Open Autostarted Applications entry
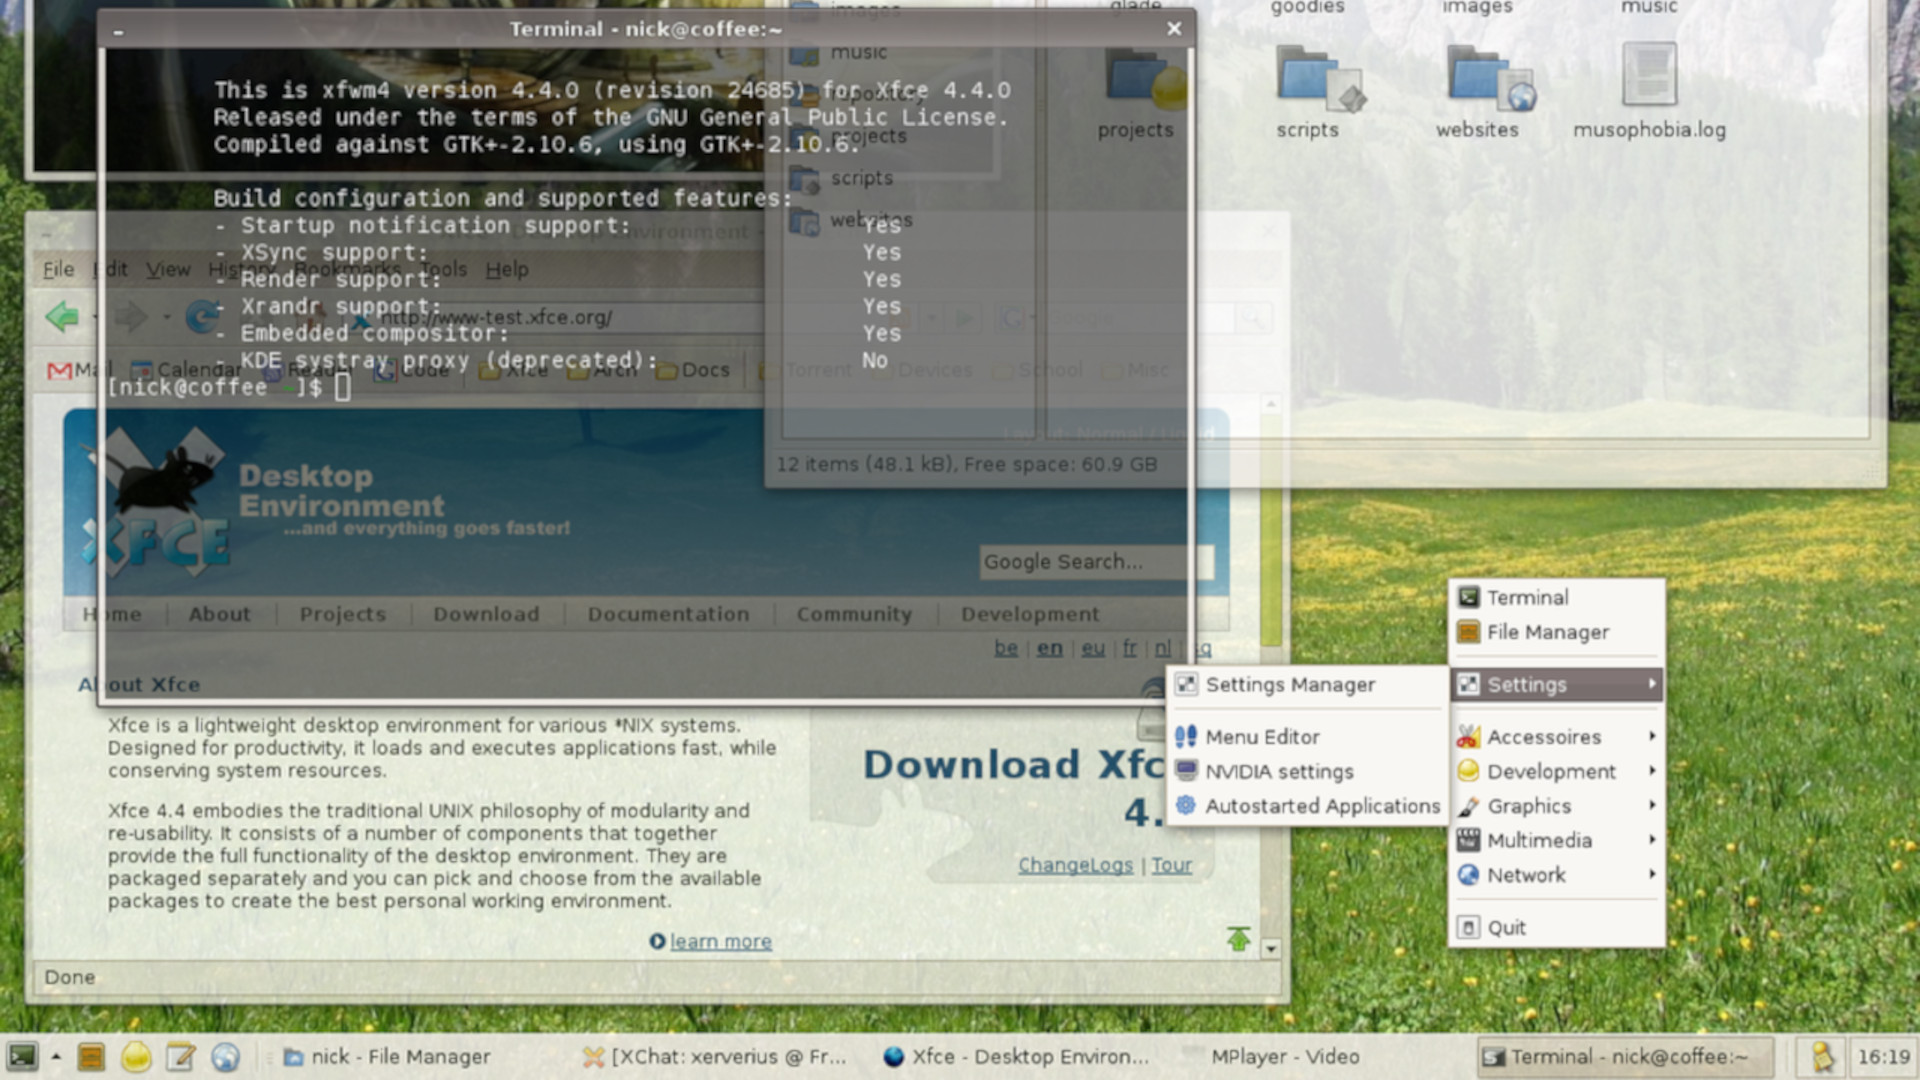The width and height of the screenshot is (1920, 1080). [1306, 806]
